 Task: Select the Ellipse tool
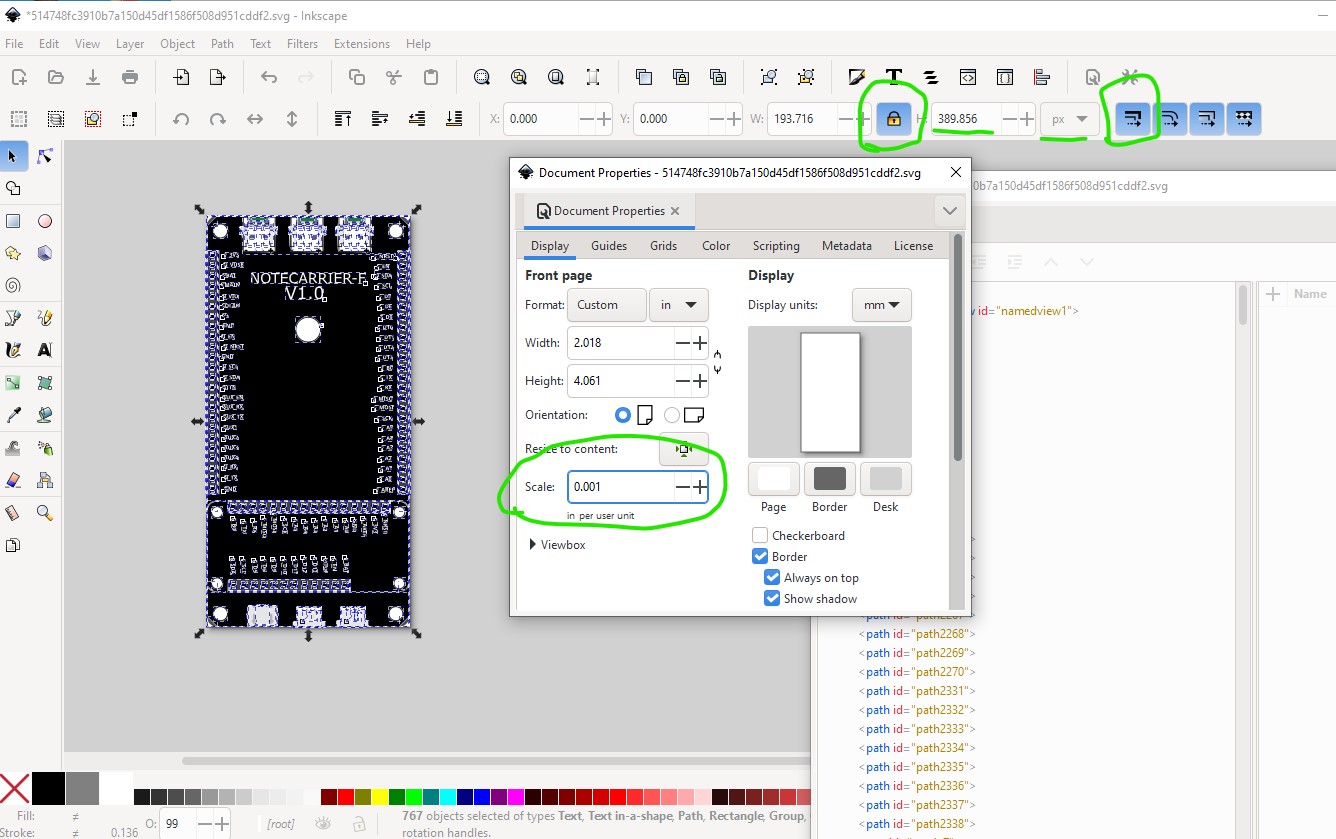coord(45,221)
